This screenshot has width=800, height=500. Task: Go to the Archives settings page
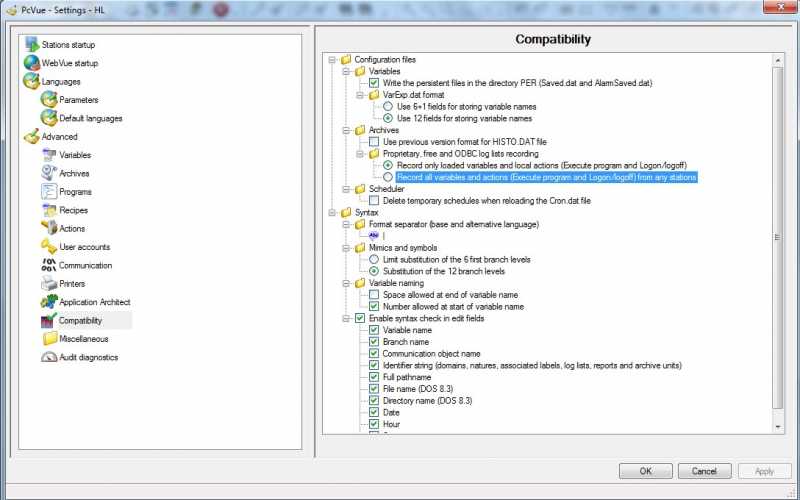click(74, 173)
